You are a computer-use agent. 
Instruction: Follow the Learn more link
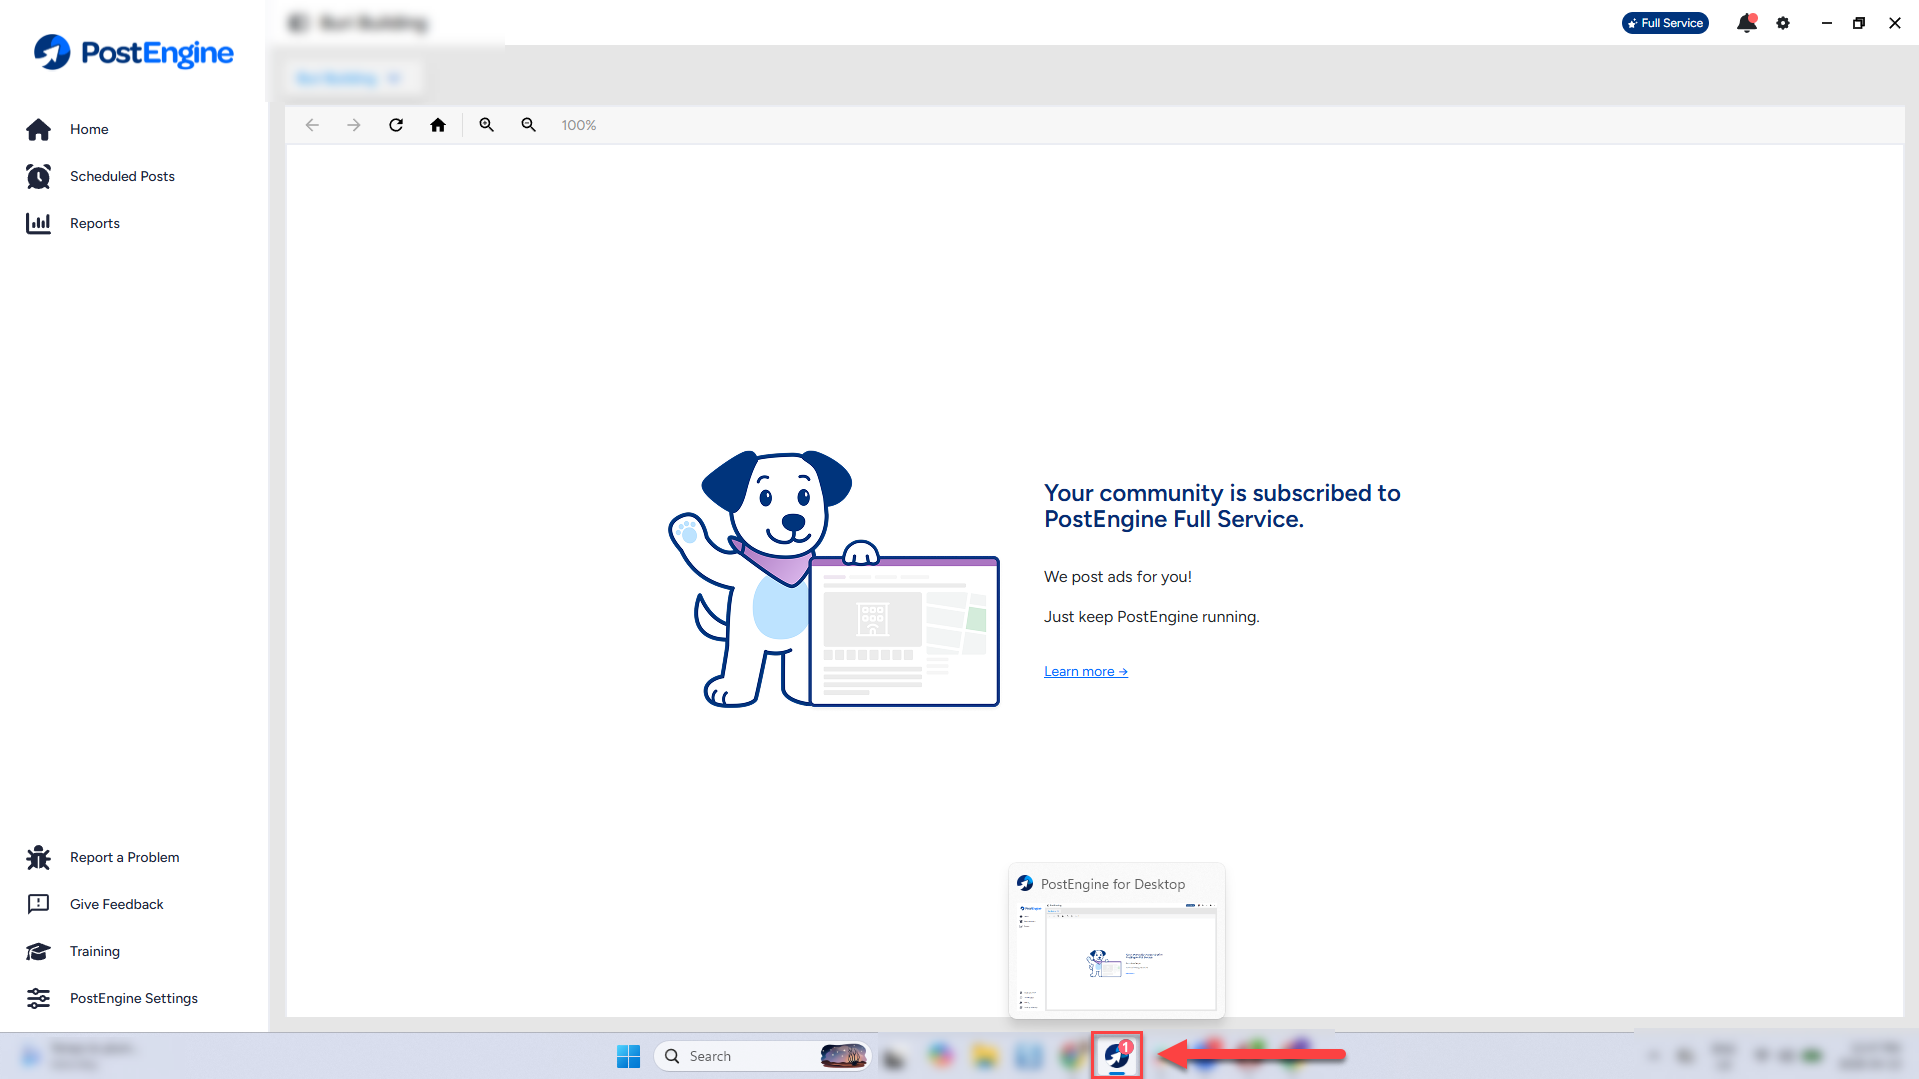1086,671
